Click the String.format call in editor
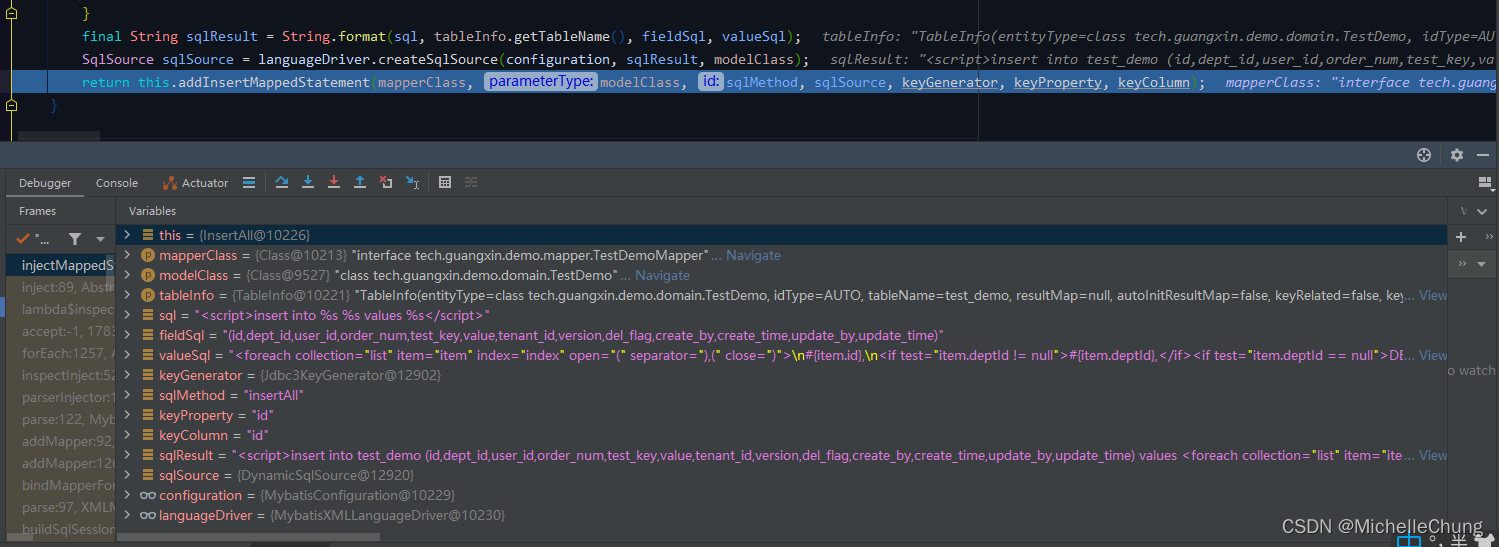 coord(336,37)
